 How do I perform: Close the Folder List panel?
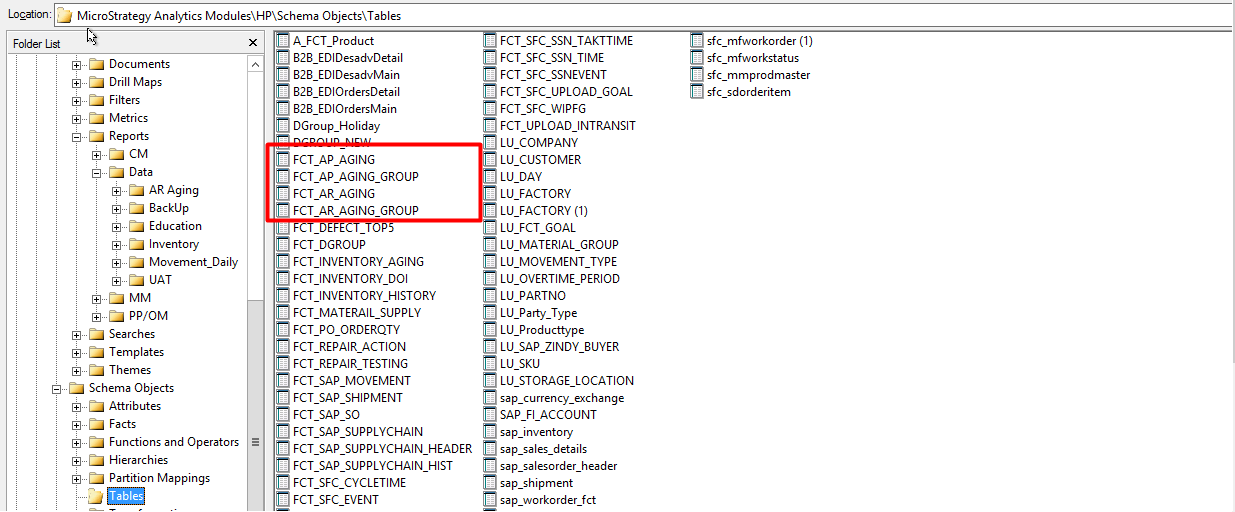pos(253,43)
